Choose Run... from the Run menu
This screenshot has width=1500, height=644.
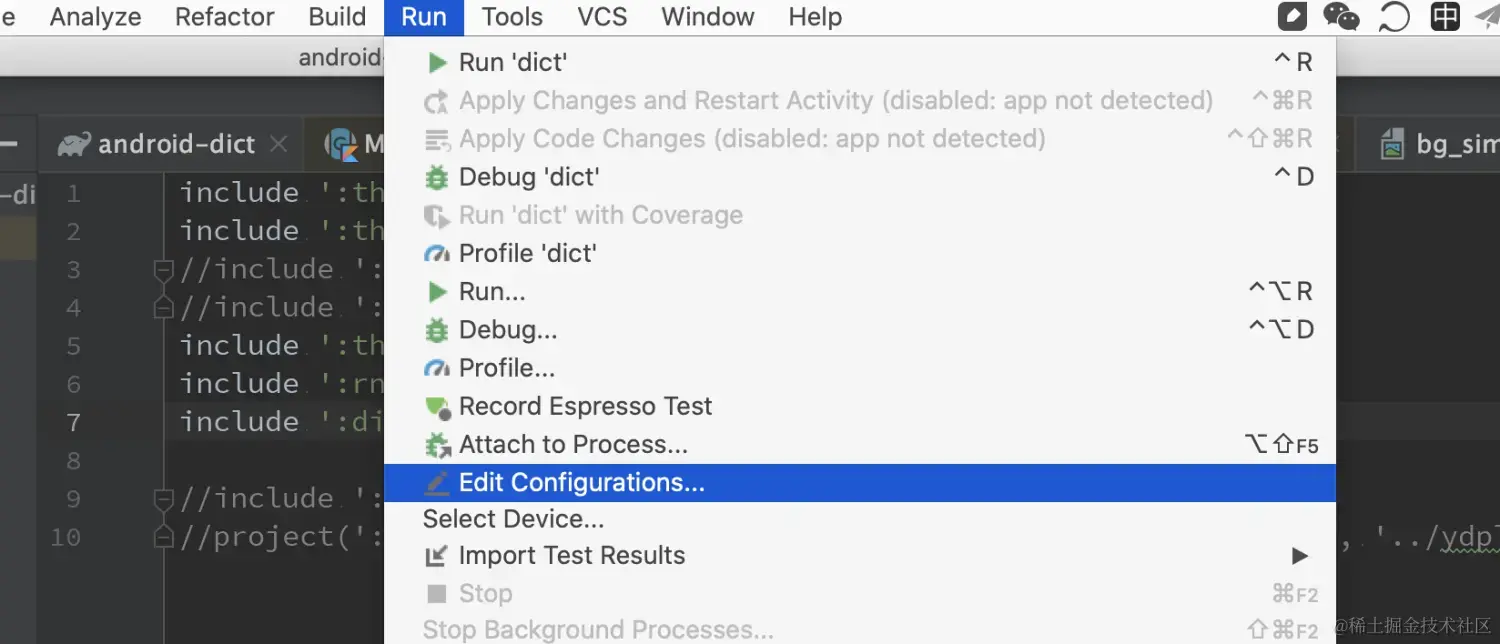click(x=492, y=292)
